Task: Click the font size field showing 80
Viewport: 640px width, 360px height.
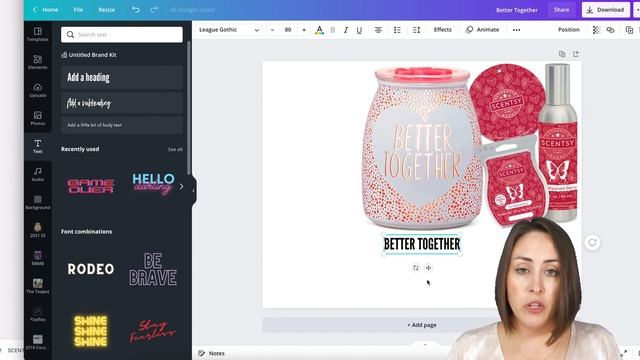Action: coord(288,30)
